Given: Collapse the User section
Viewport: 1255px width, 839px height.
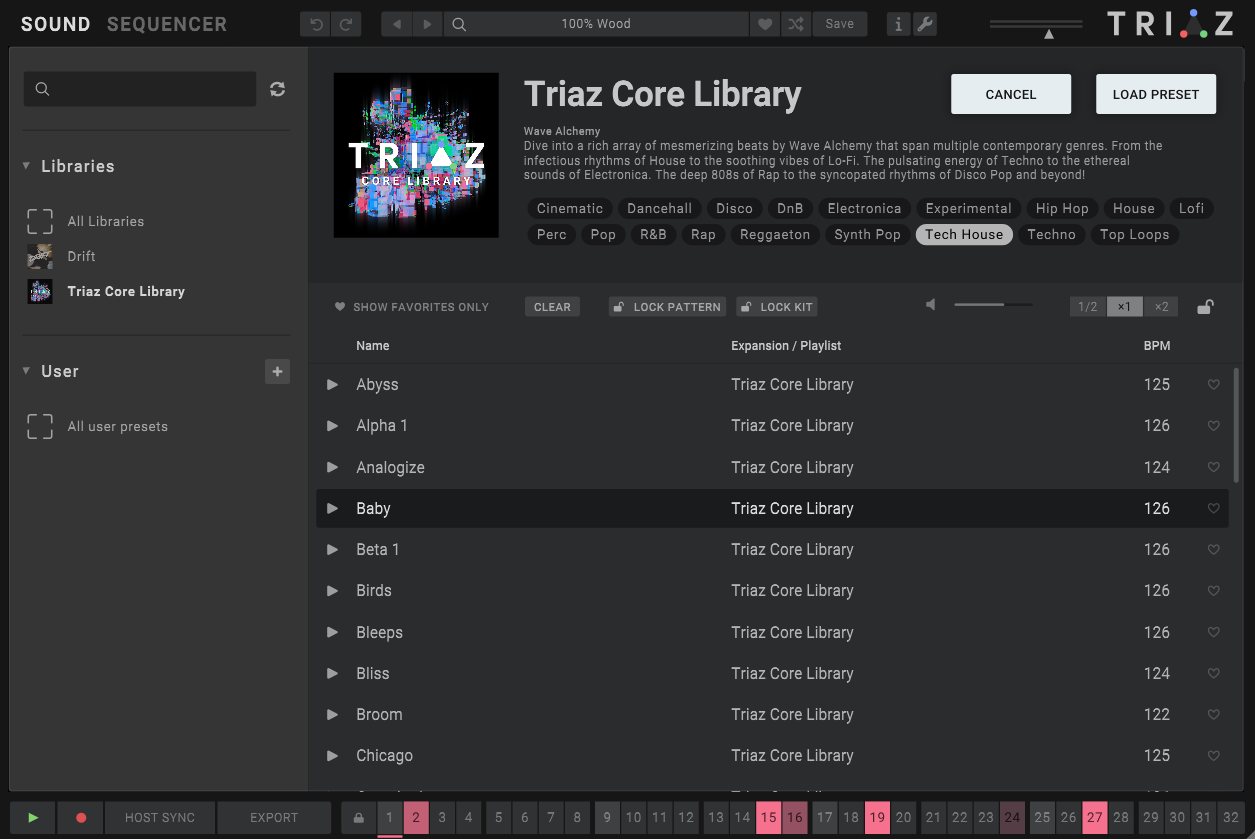Looking at the screenshot, I should (25, 370).
